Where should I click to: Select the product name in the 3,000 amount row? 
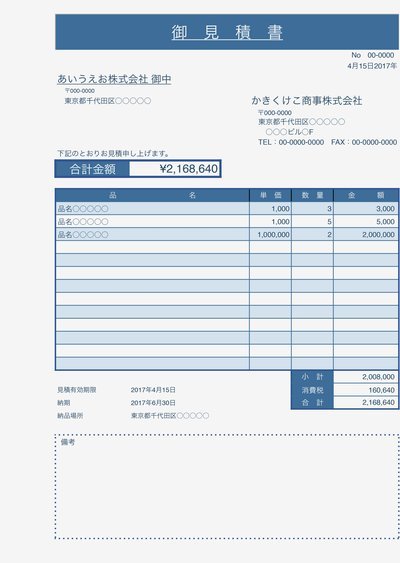(x=83, y=209)
